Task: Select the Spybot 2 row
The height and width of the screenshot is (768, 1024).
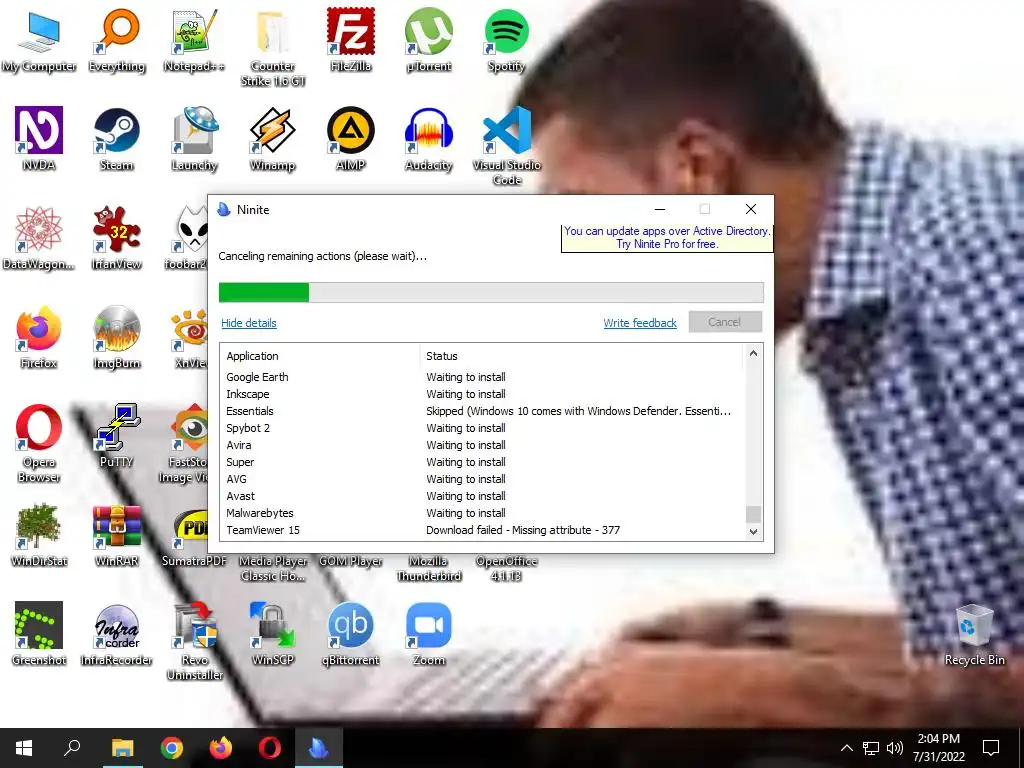Action: (x=482, y=428)
